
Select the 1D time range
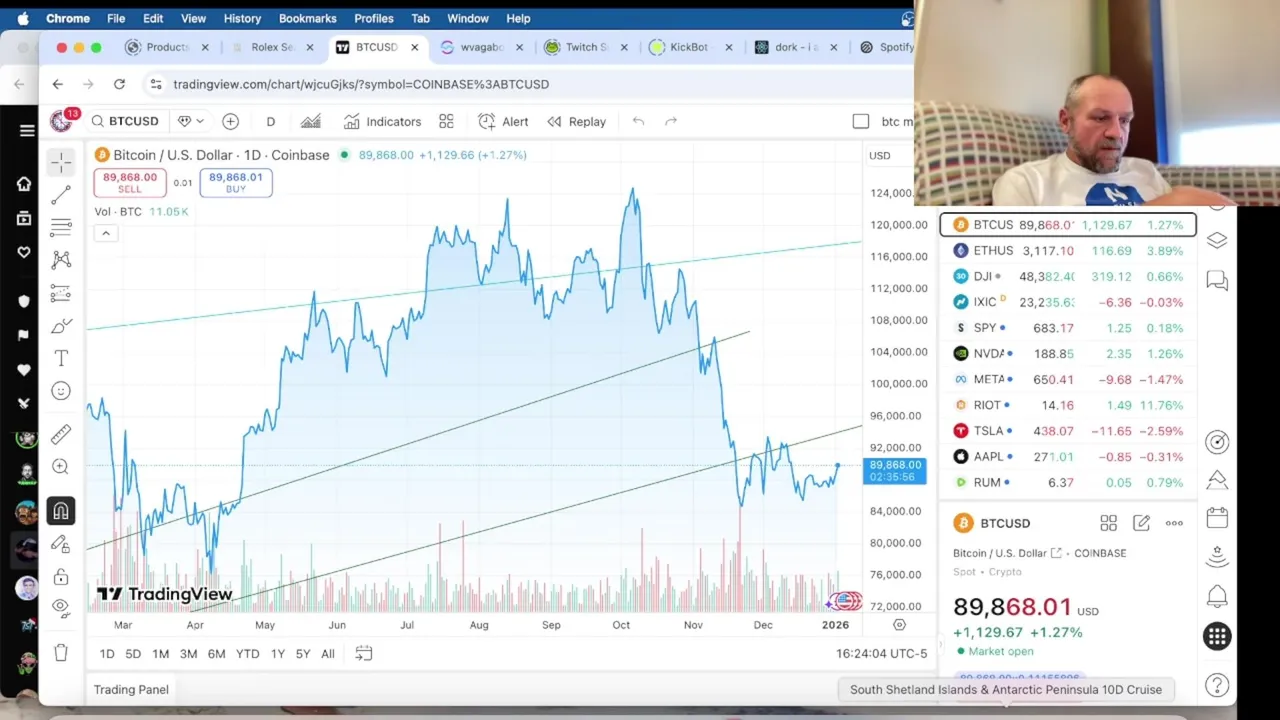107,653
